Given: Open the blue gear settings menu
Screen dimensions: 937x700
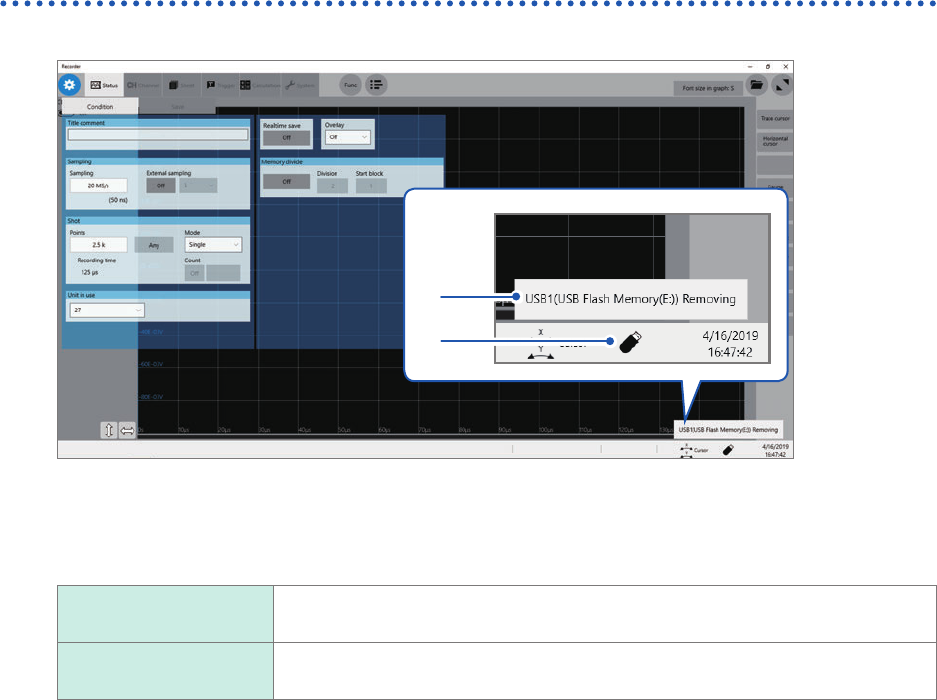Looking at the screenshot, I should [69, 85].
